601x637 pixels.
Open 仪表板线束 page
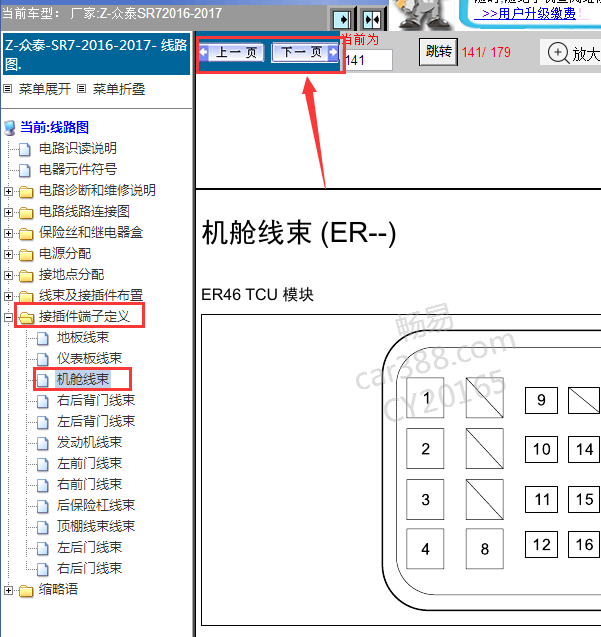click(x=89, y=358)
